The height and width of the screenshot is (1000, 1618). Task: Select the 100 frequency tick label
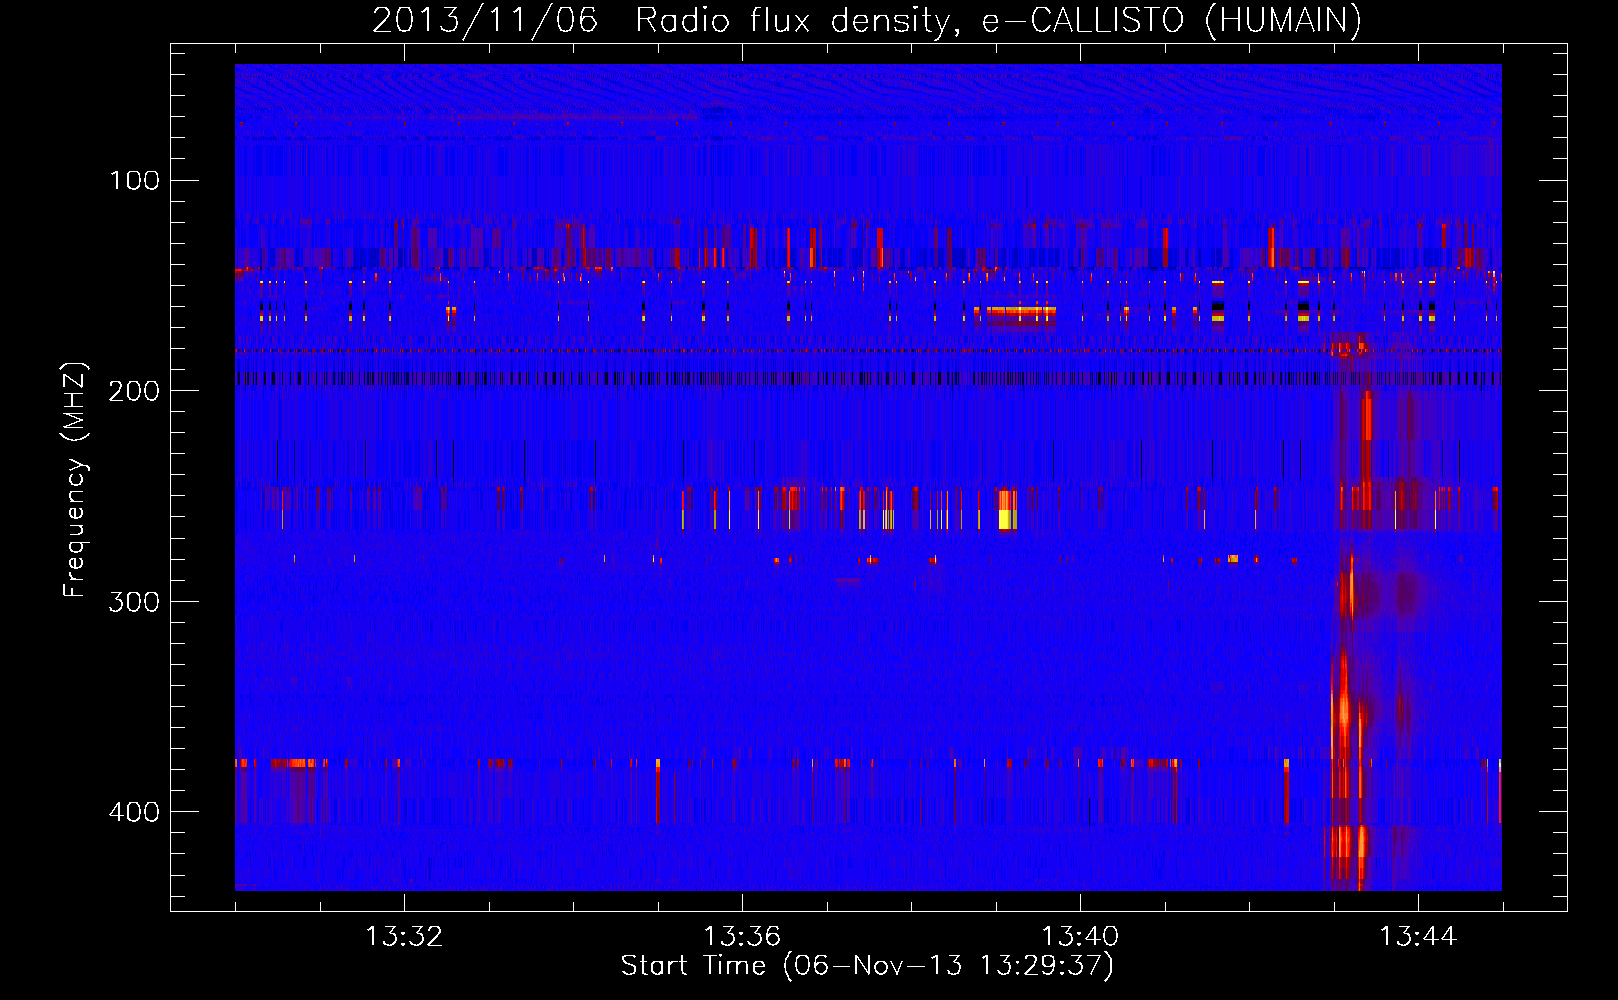pyautogui.click(x=134, y=180)
